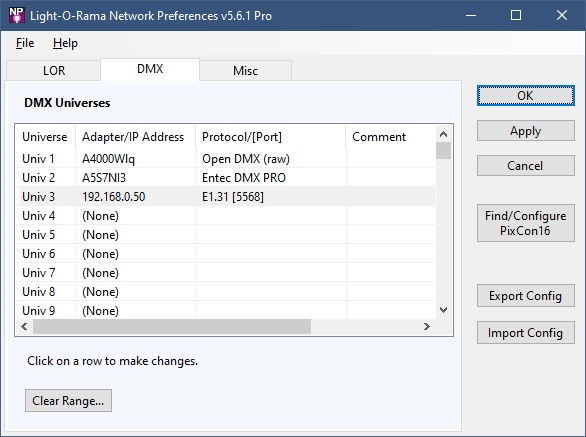Viewport: 586px width, 437px height.
Task: Click the E1.31 [5568] protocol cell
Action: 233,197
